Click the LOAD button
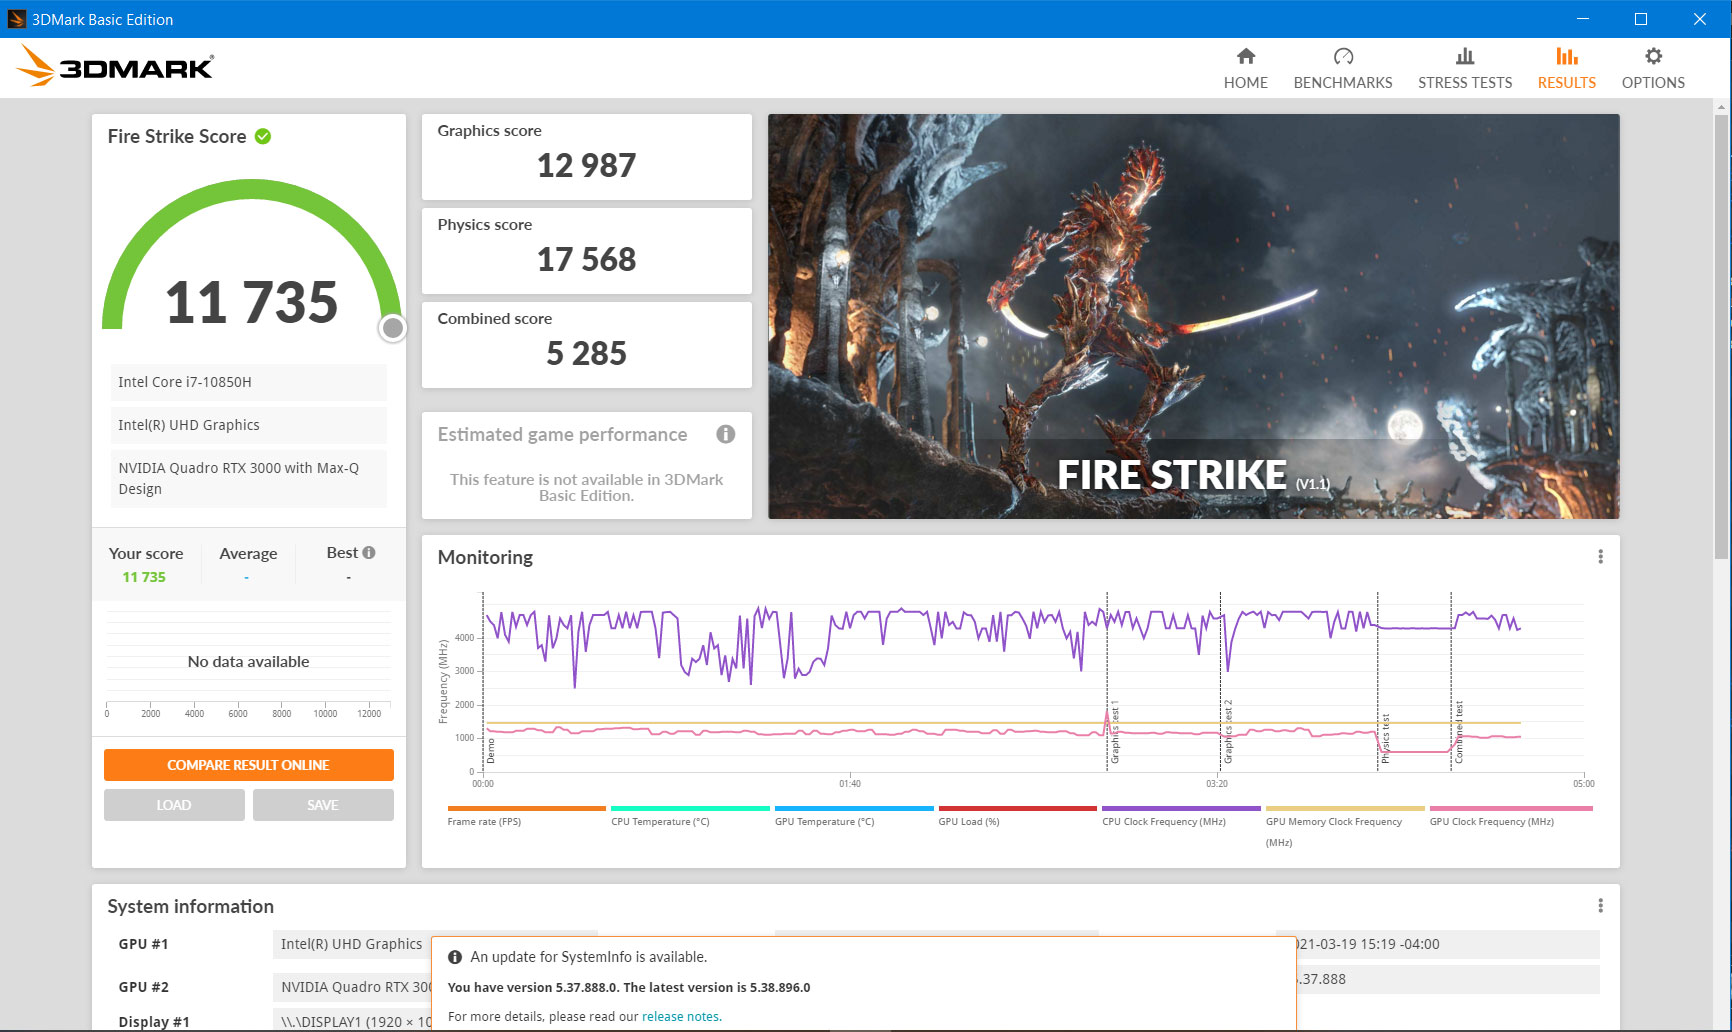This screenshot has height=1032, width=1732. point(174,805)
